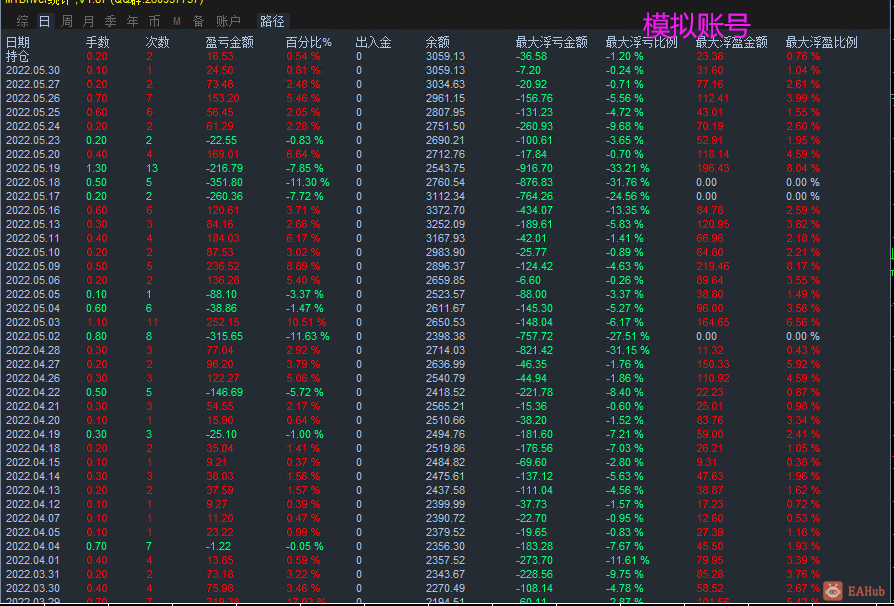Click trade count 13
Image resolution: width=894 pixels, height=606 pixels.
152,168
